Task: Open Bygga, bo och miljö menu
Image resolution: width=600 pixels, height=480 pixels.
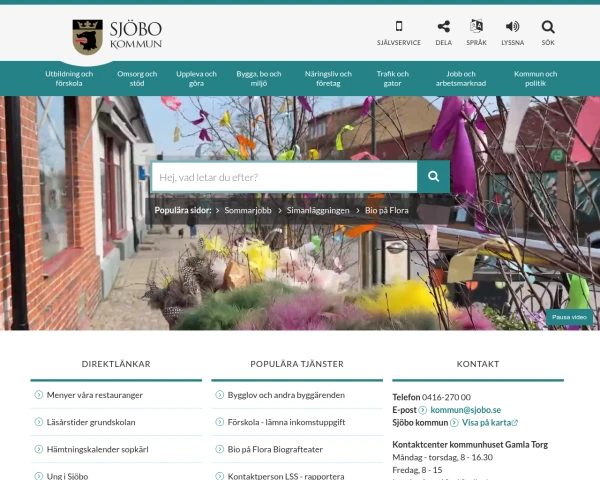Action: tap(259, 78)
